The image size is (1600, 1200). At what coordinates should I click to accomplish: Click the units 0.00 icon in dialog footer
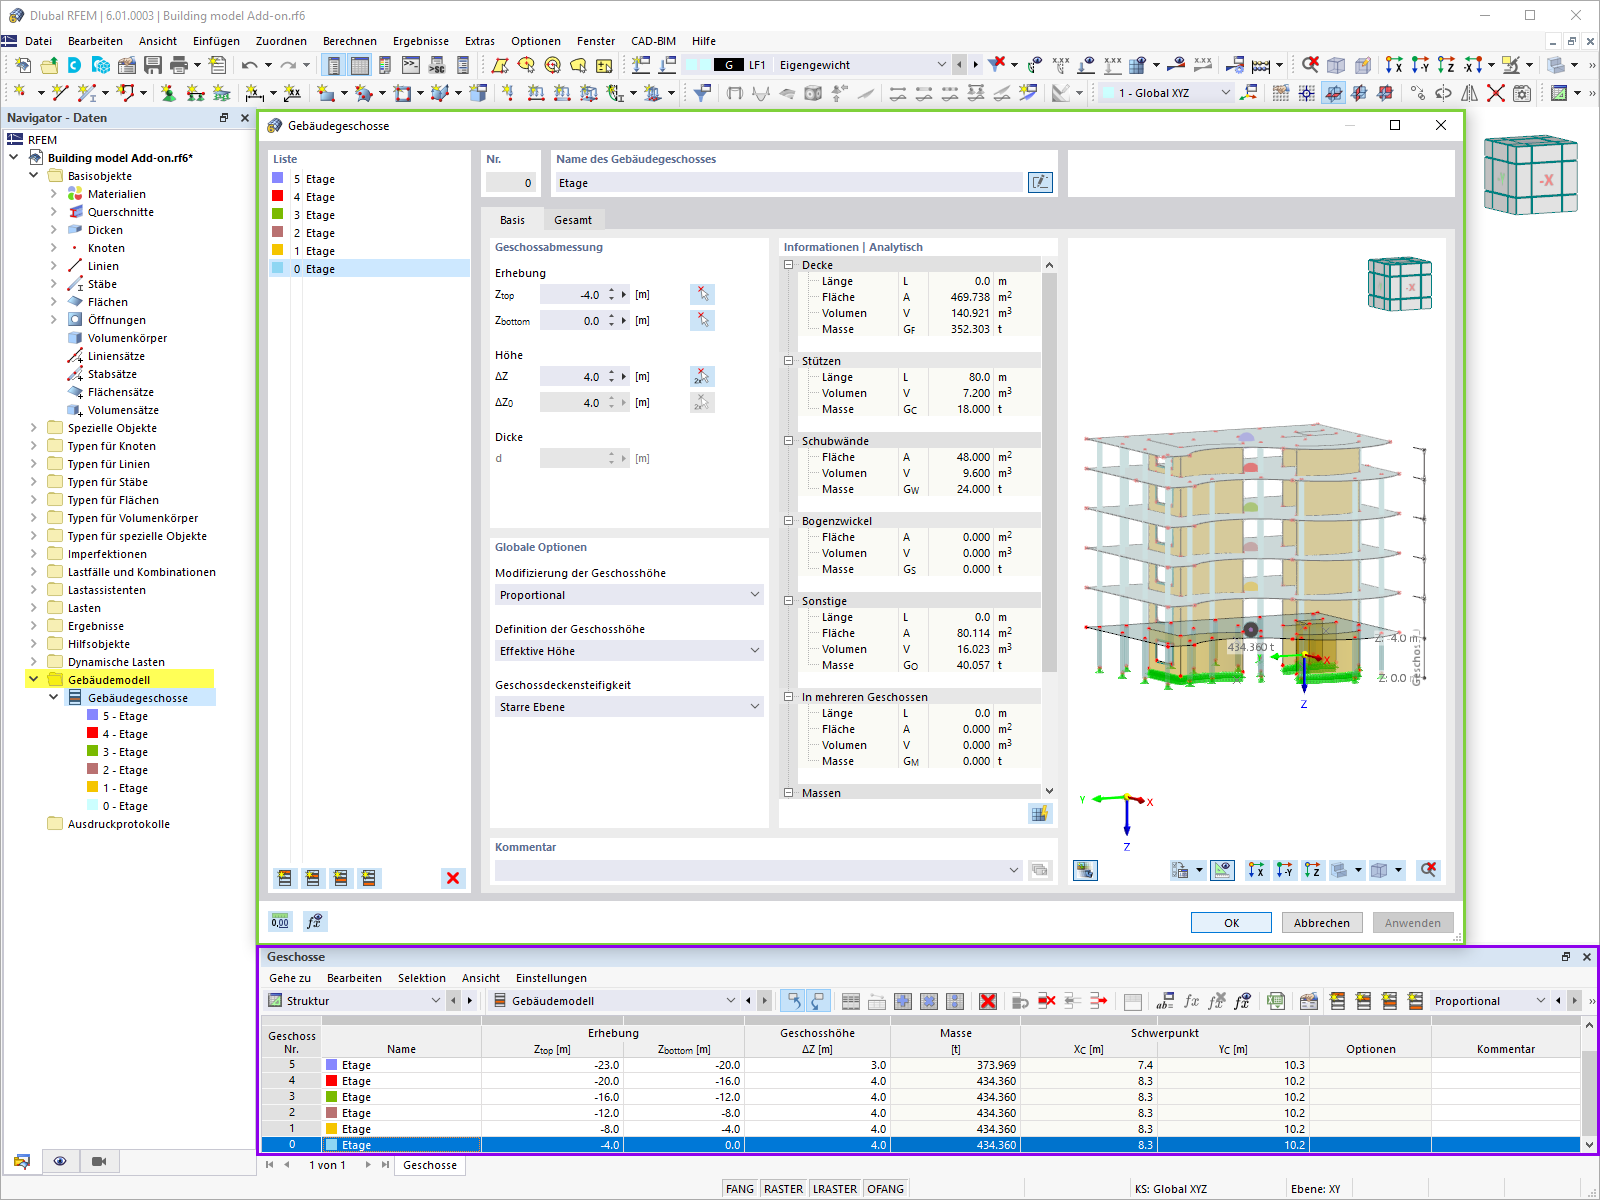pyautogui.click(x=280, y=921)
